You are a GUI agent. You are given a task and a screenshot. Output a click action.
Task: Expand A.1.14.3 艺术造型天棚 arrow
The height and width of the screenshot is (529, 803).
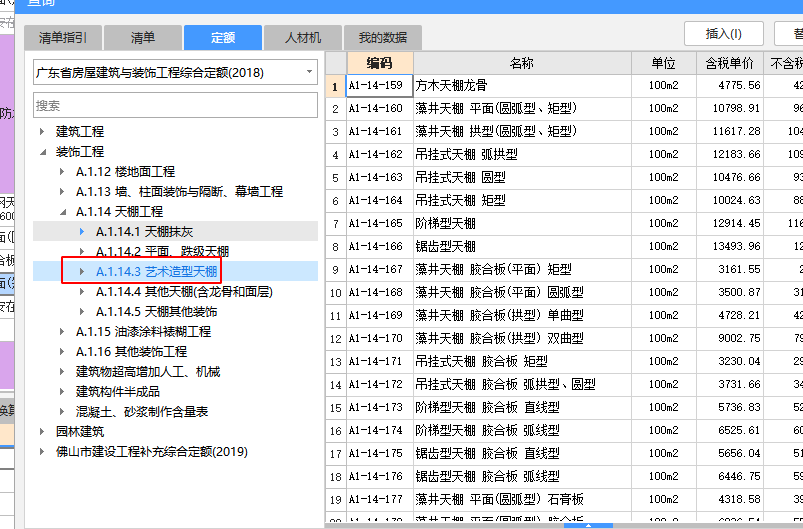pos(82,271)
